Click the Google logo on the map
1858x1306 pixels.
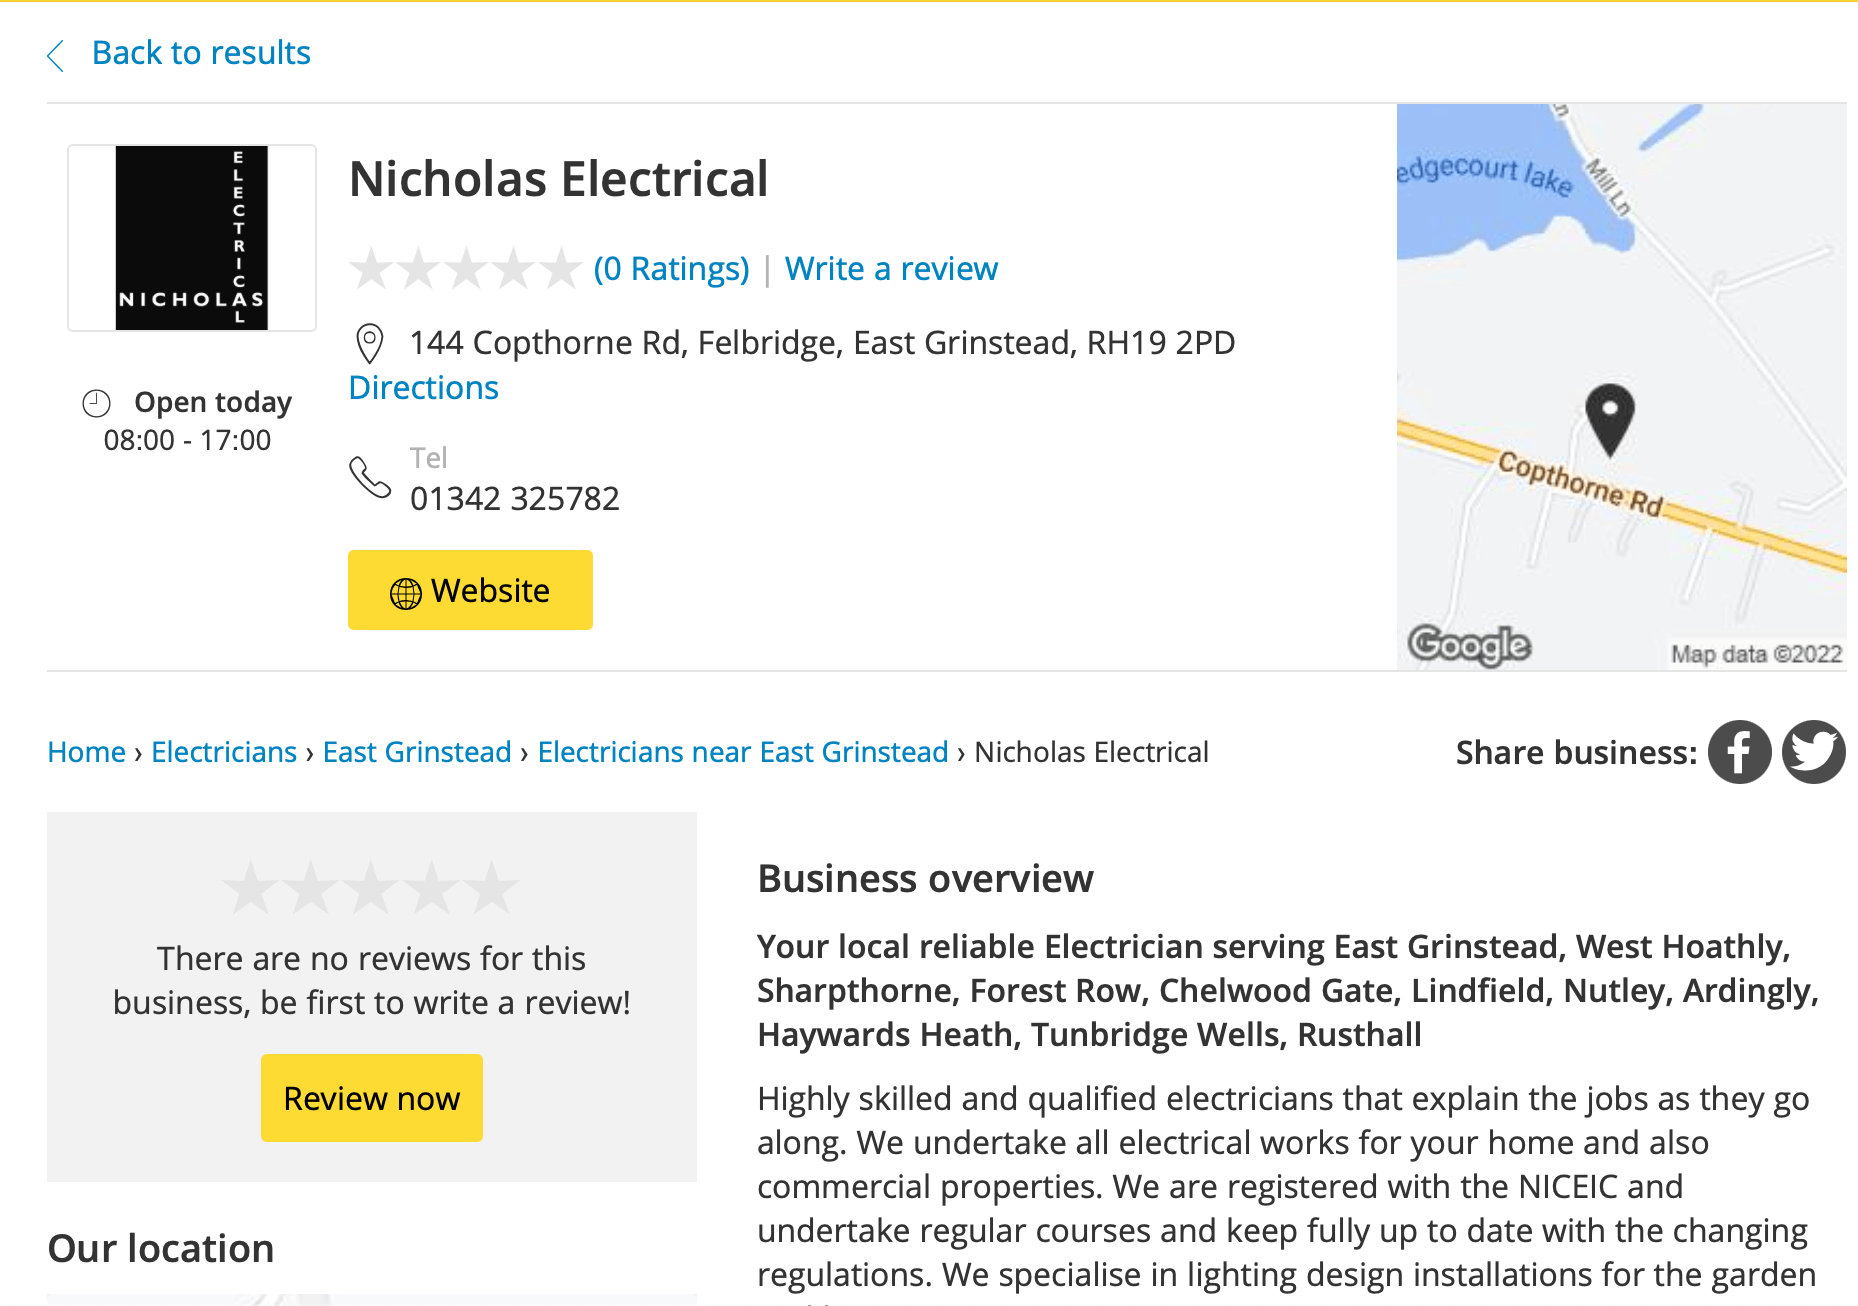(1468, 645)
